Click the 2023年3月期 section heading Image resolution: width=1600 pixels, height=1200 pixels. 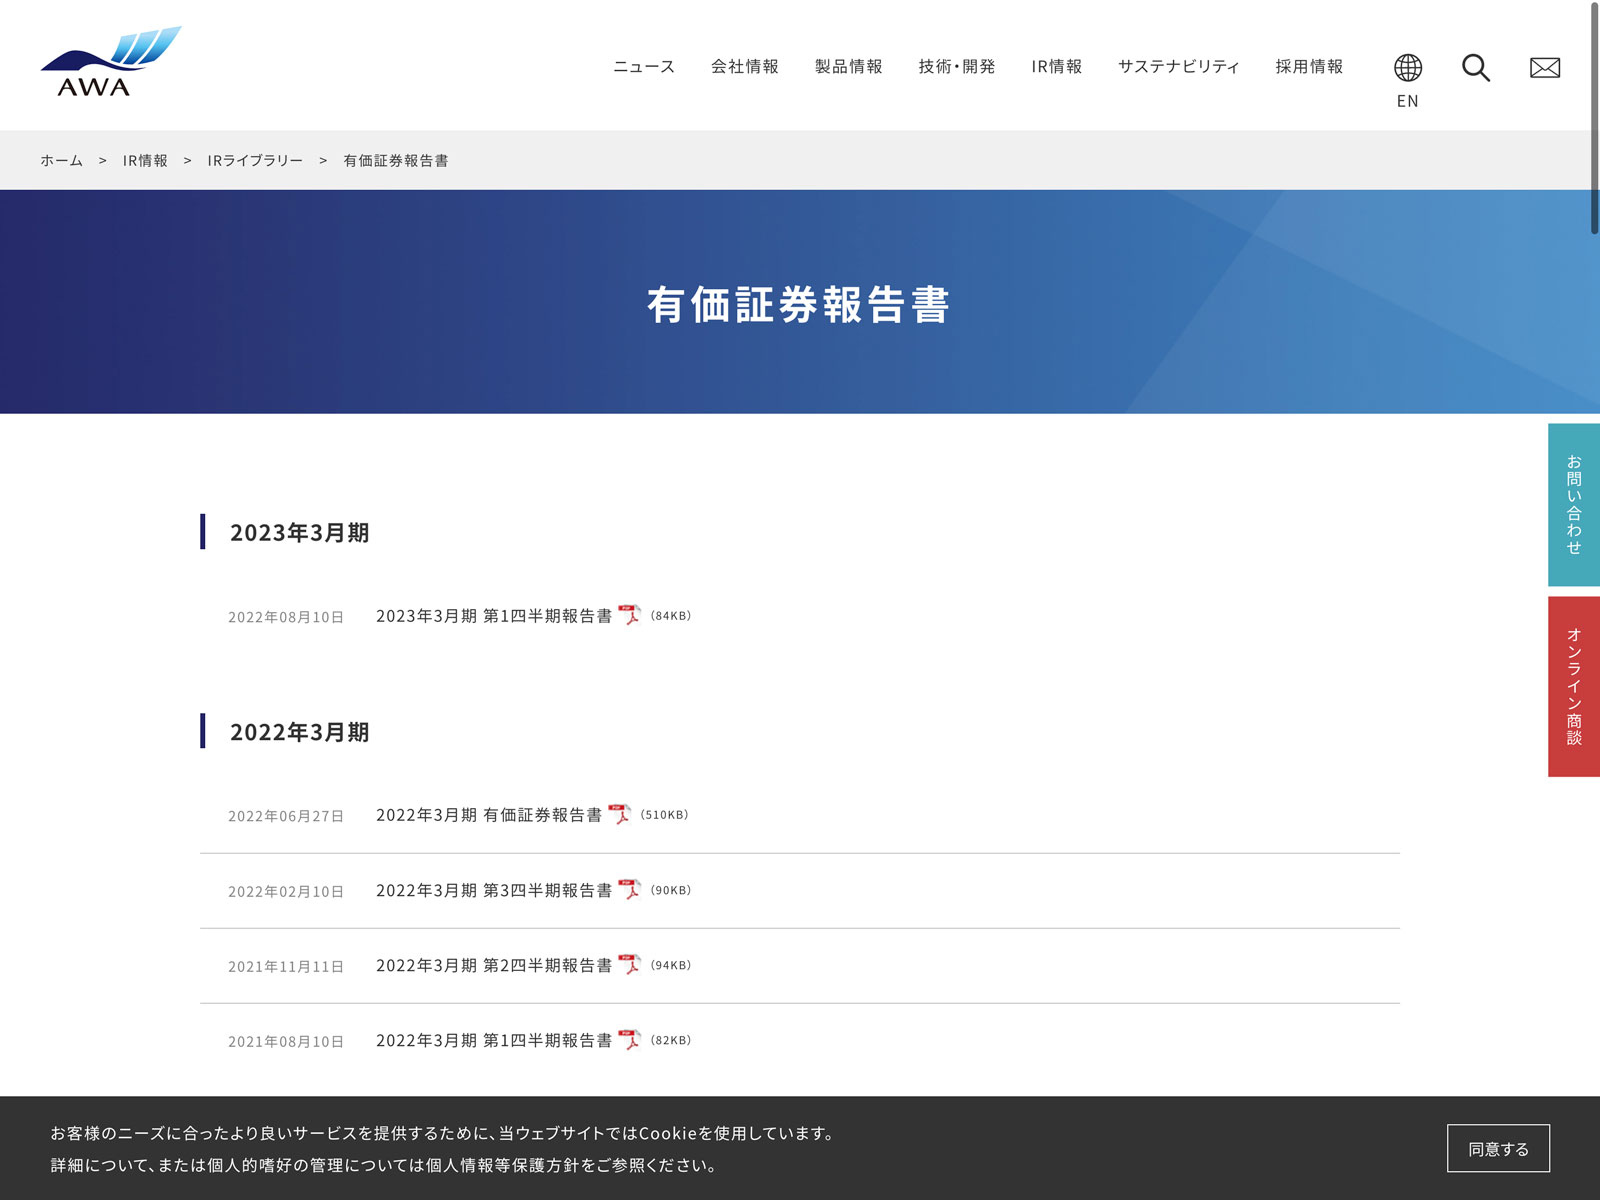point(300,532)
